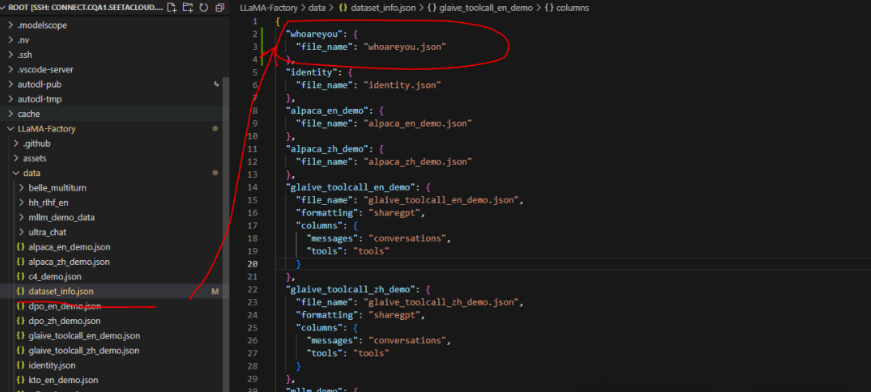Image resolution: width=871 pixels, height=392 pixels.
Task: Click "glaive_toolcall_zh_demo.json" string on line 23
Action: 442,302
